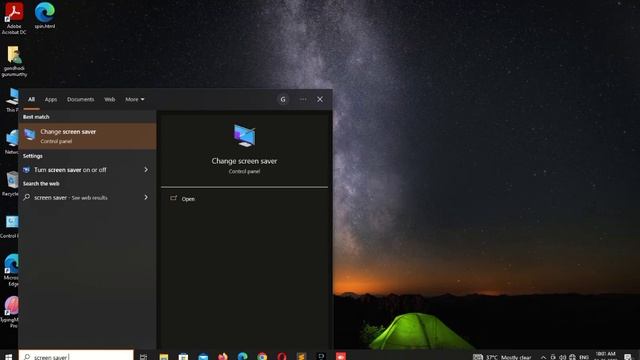Viewport: 640px width, 360px height.
Task: Open Microsoft Edge from the taskbar
Action: [242, 357]
